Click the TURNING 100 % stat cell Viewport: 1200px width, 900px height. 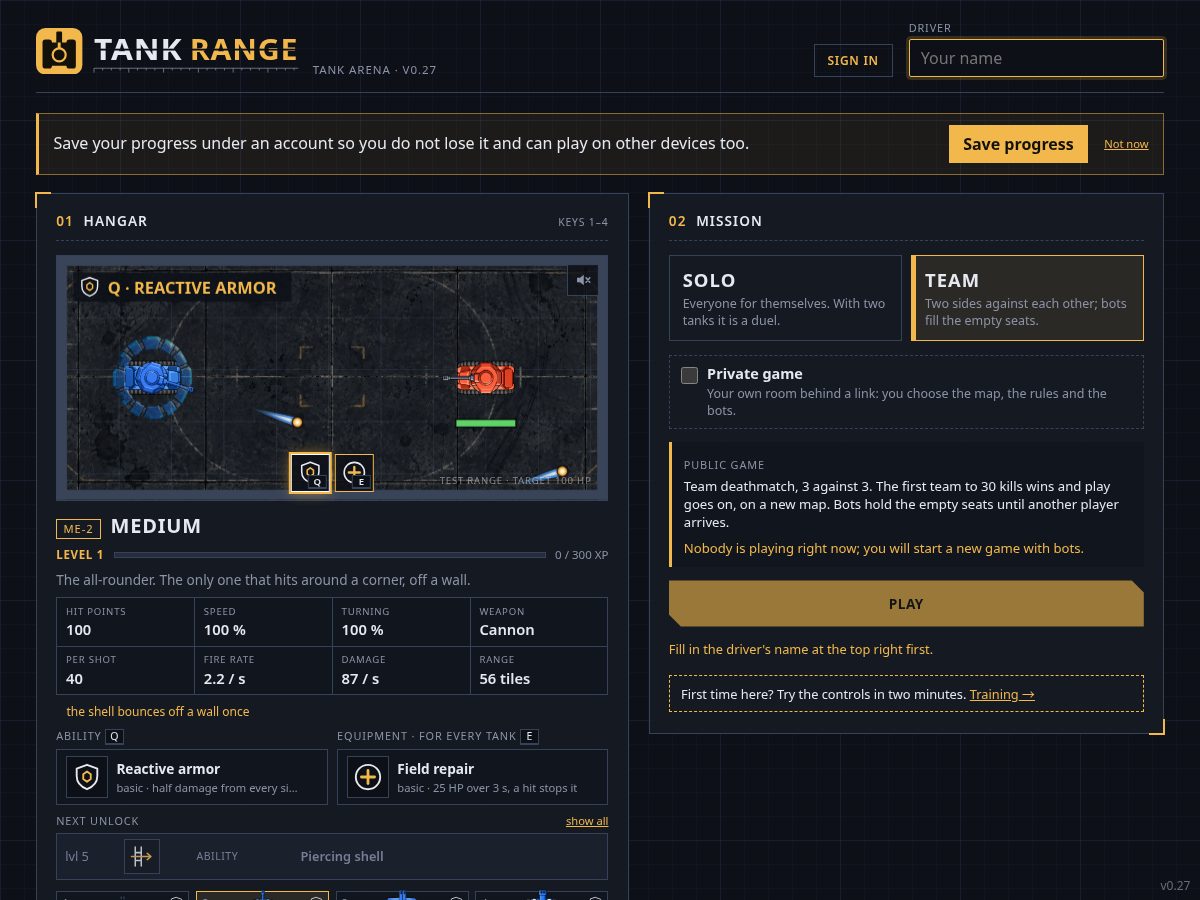pos(401,622)
